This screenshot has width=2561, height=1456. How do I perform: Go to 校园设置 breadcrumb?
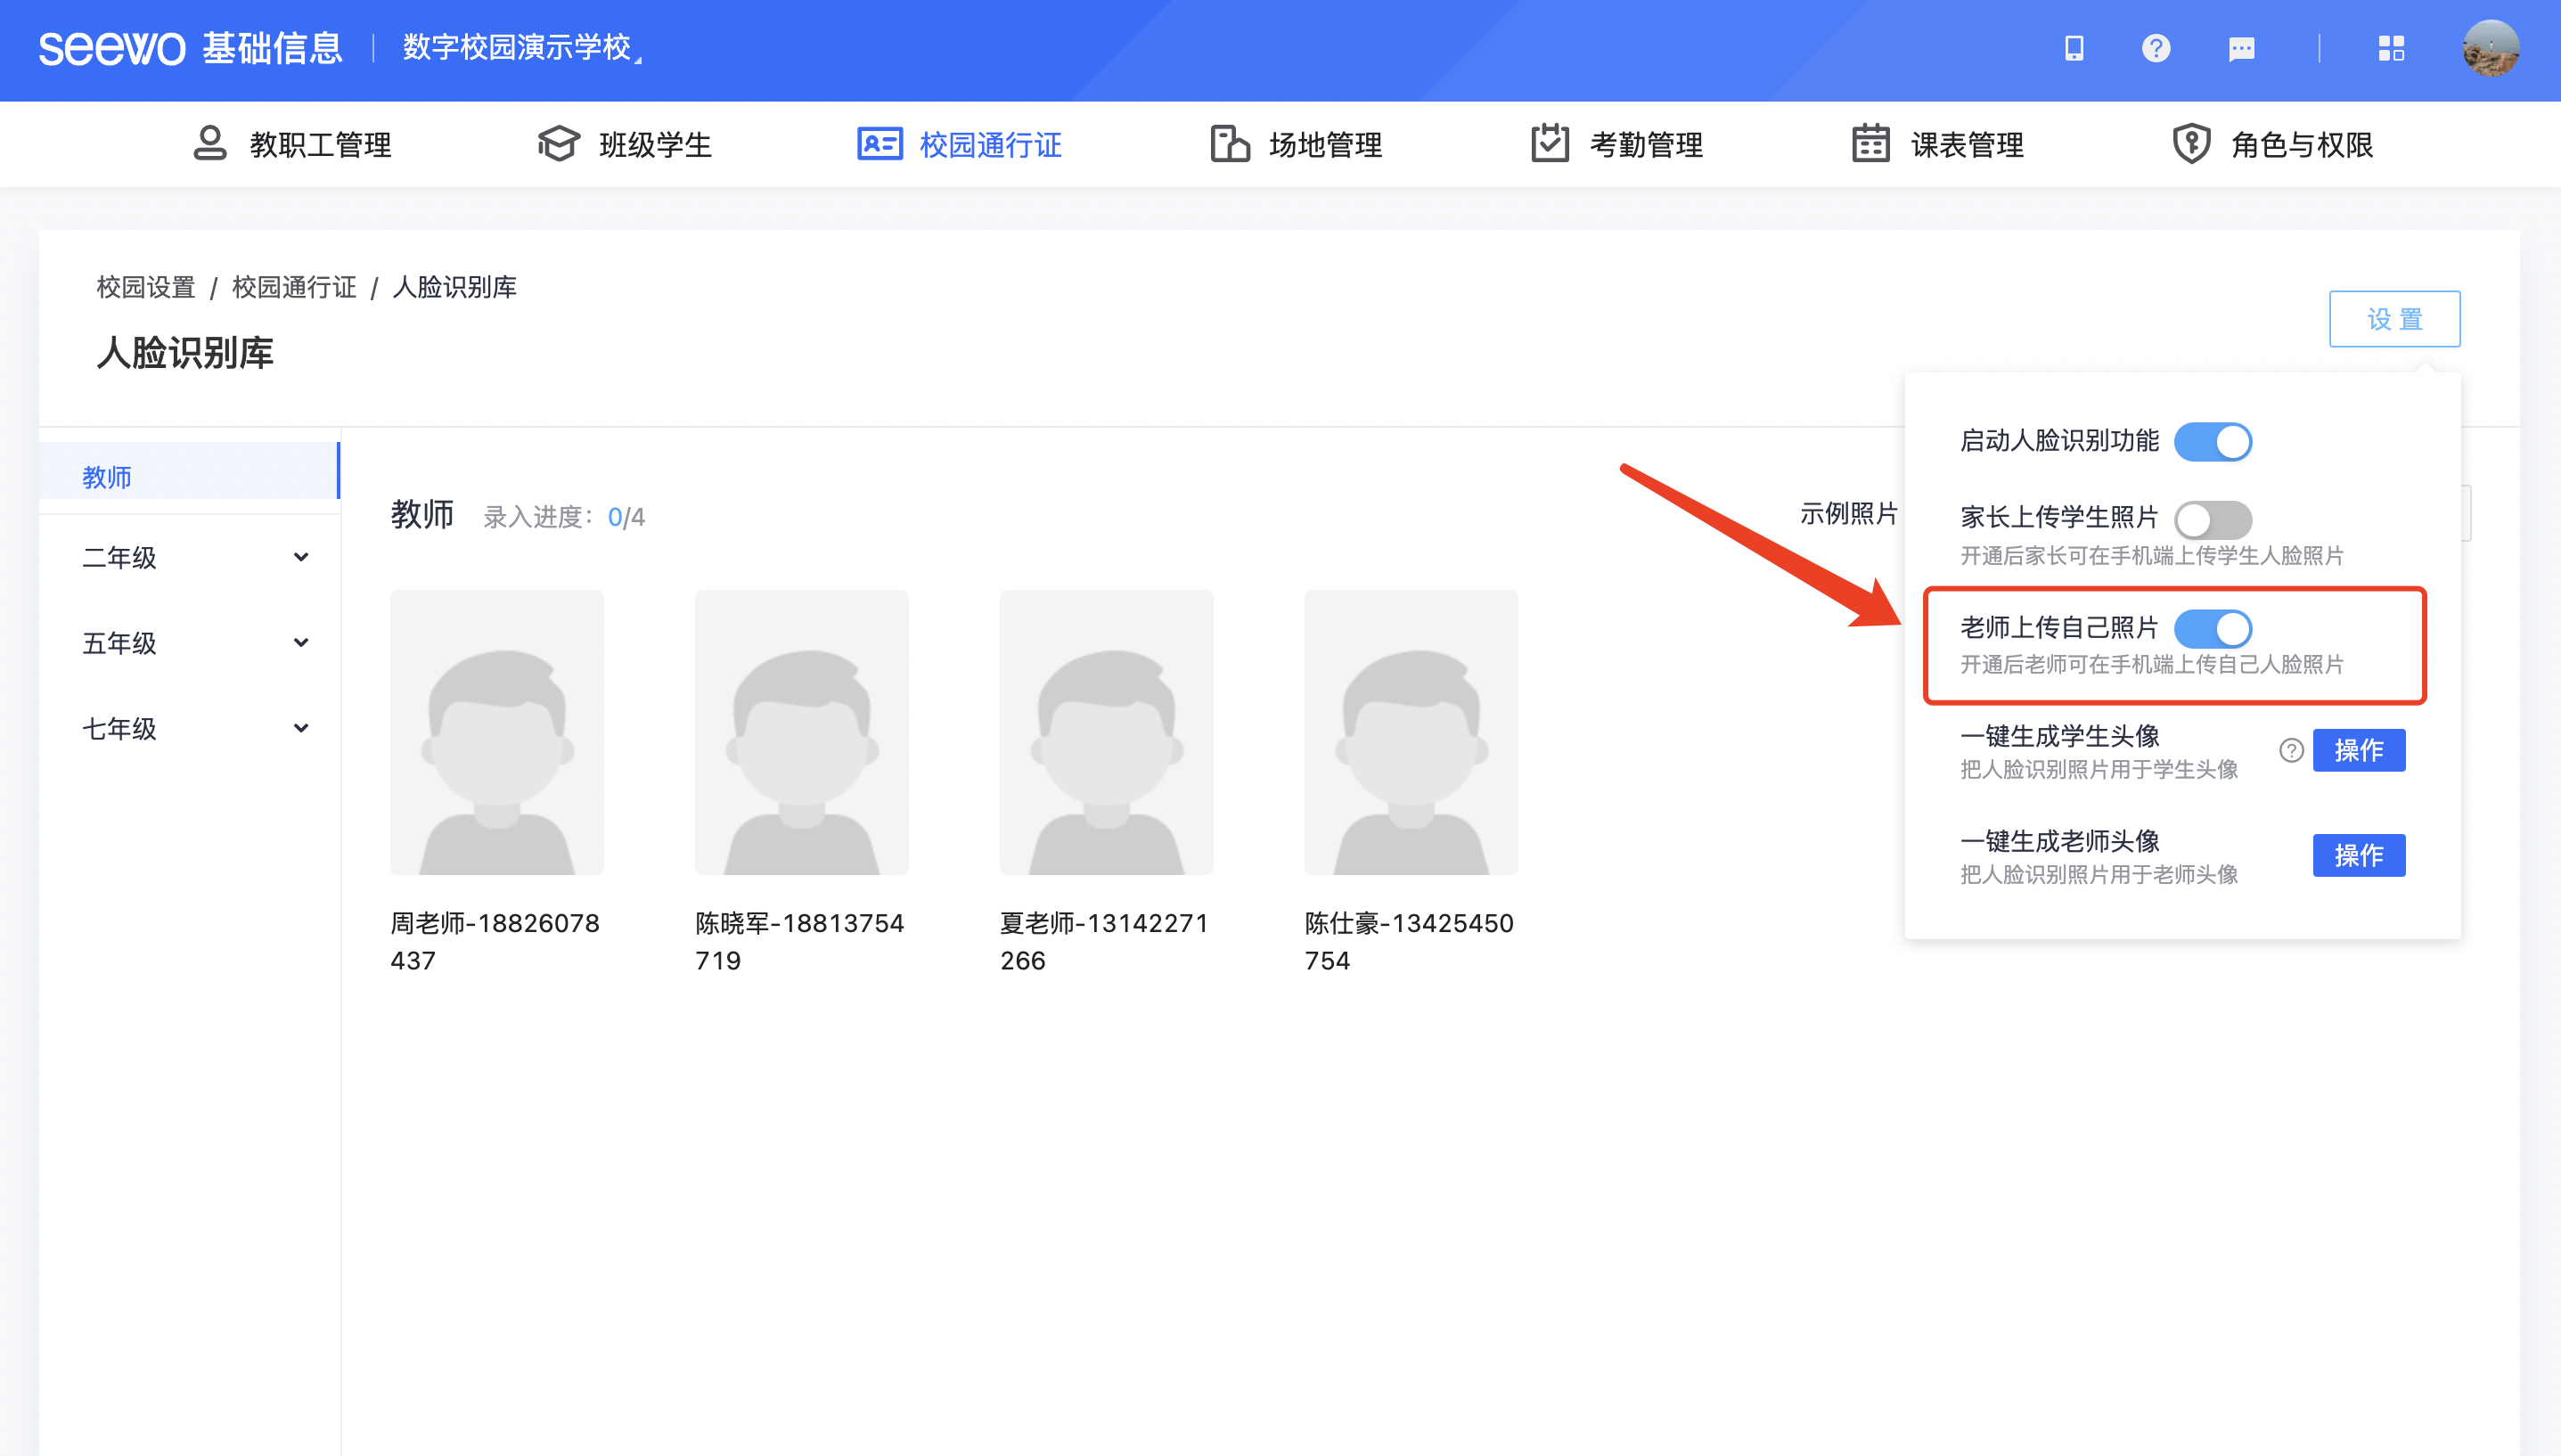coord(145,287)
